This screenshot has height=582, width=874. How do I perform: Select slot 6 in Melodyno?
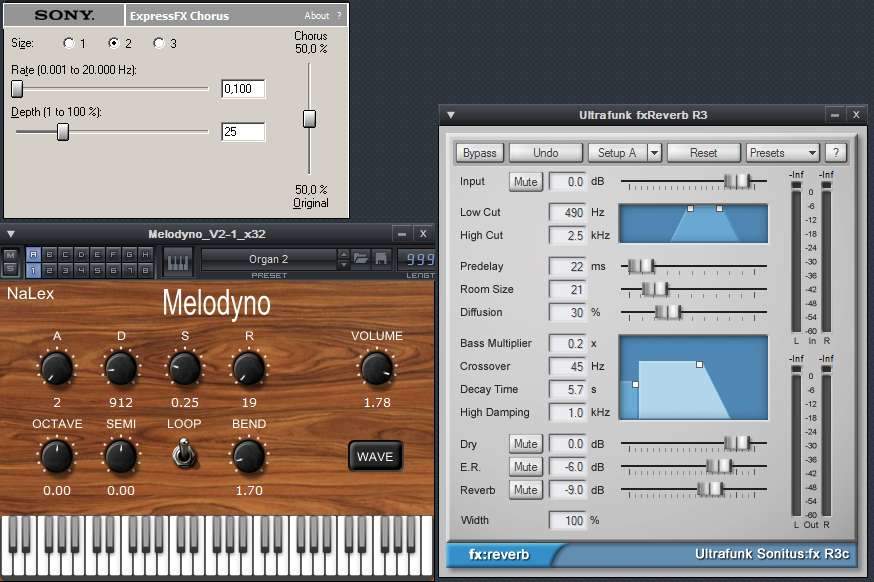[x=113, y=270]
